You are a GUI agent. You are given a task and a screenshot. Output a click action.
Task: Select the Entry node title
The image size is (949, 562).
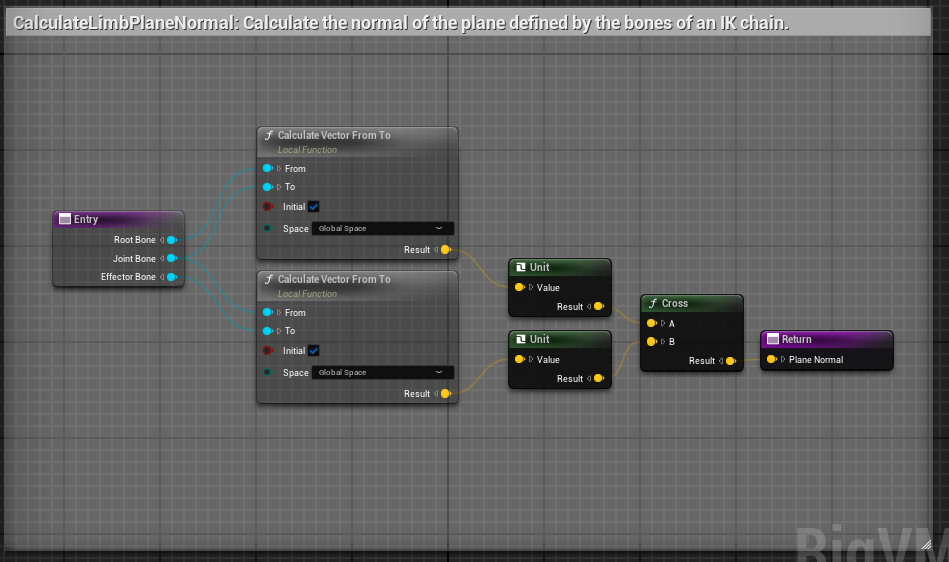[86, 219]
